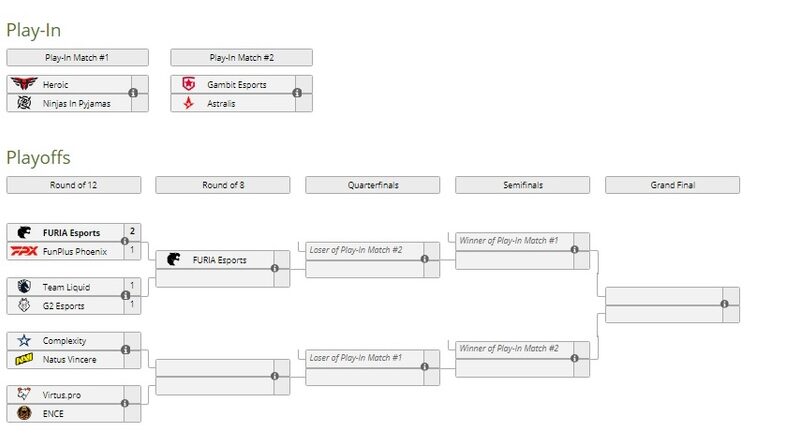Image resolution: width=796 pixels, height=444 pixels.
Task: Show match info for Virtus.pro vs ENCE
Action: [x=125, y=404]
